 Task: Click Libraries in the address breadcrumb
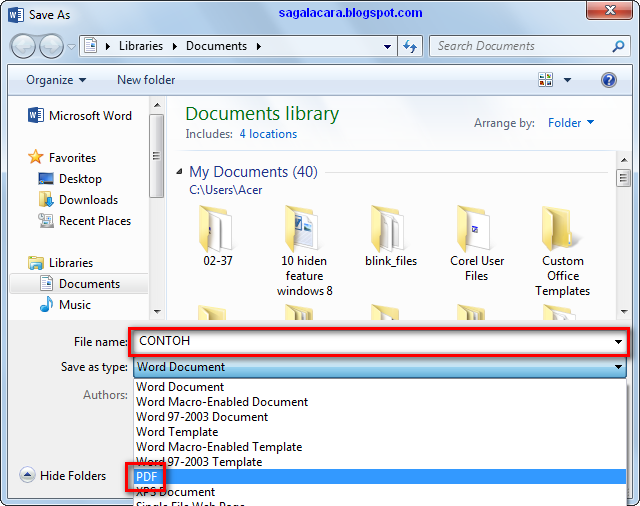click(x=141, y=46)
